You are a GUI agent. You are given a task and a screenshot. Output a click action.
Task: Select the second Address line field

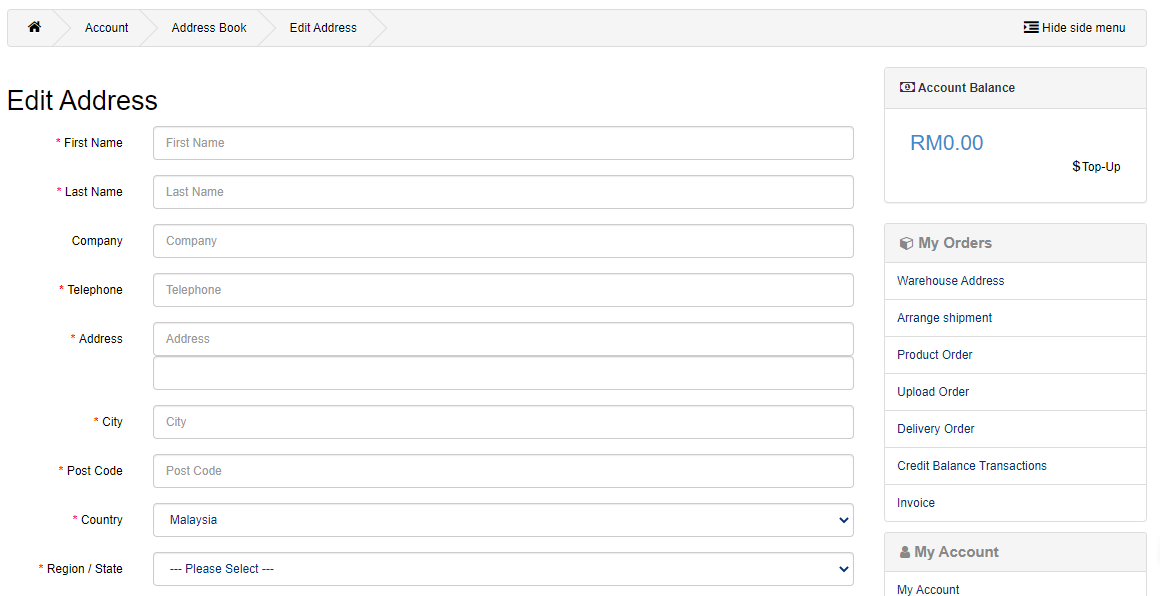(x=503, y=373)
